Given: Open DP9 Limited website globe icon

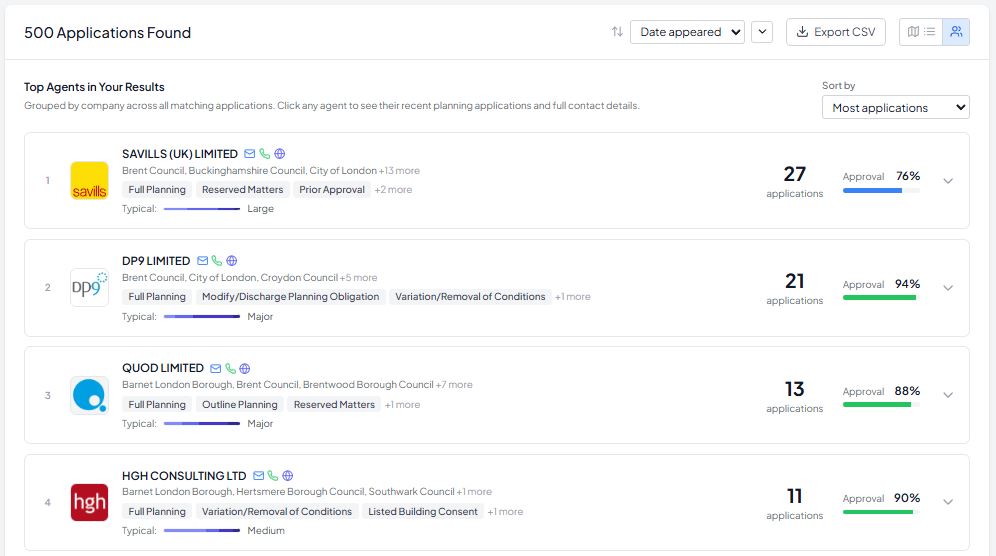Looking at the screenshot, I should coord(232,261).
